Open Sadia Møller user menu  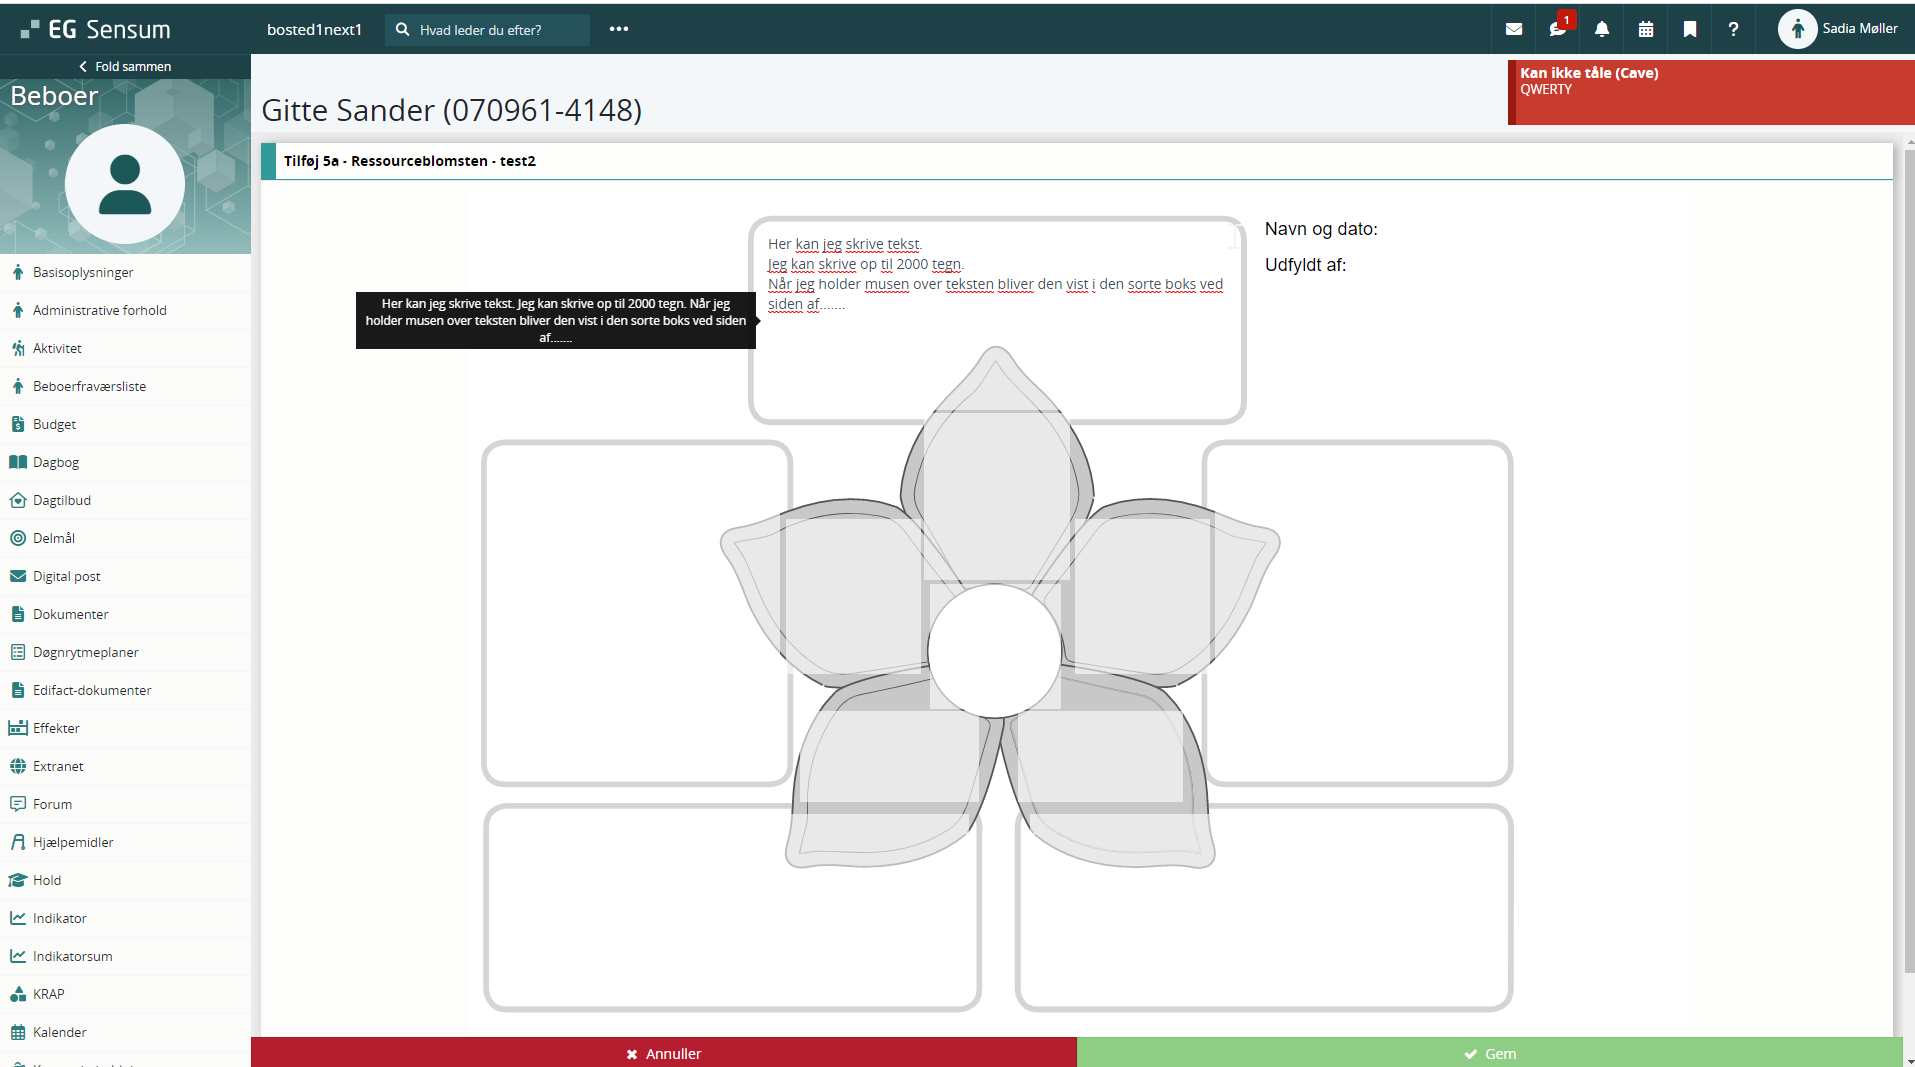click(x=1839, y=29)
